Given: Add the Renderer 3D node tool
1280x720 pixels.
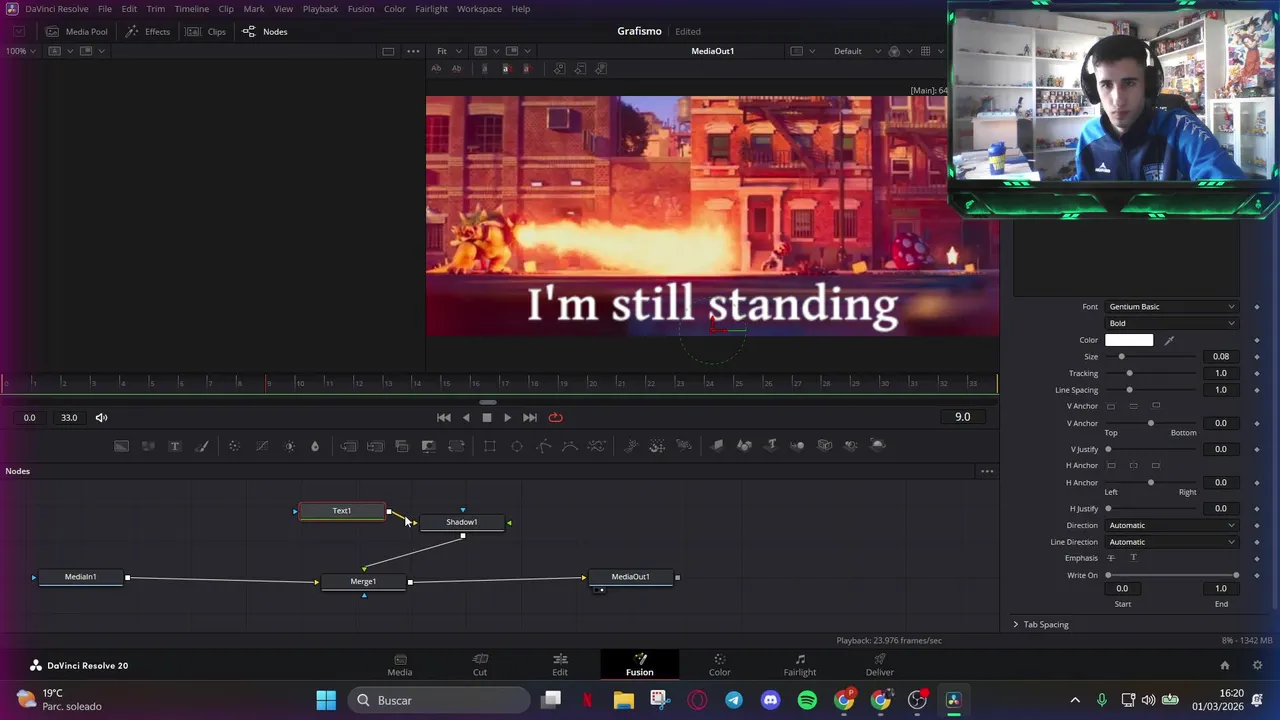Looking at the screenshot, I should (878, 446).
